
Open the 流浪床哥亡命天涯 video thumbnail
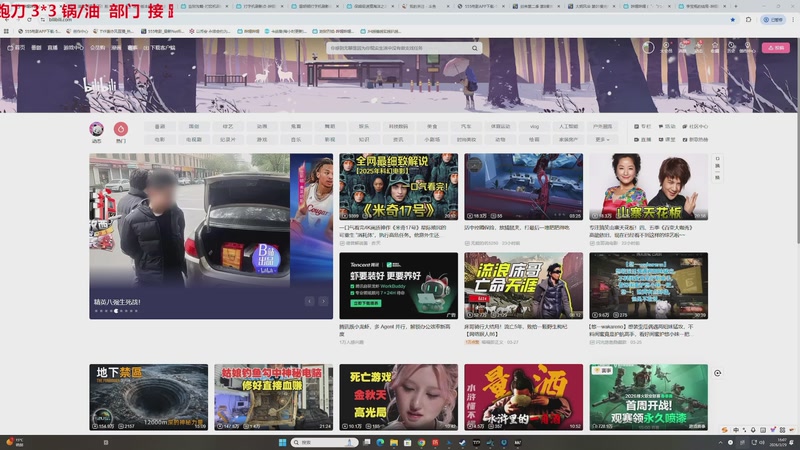[523, 286]
